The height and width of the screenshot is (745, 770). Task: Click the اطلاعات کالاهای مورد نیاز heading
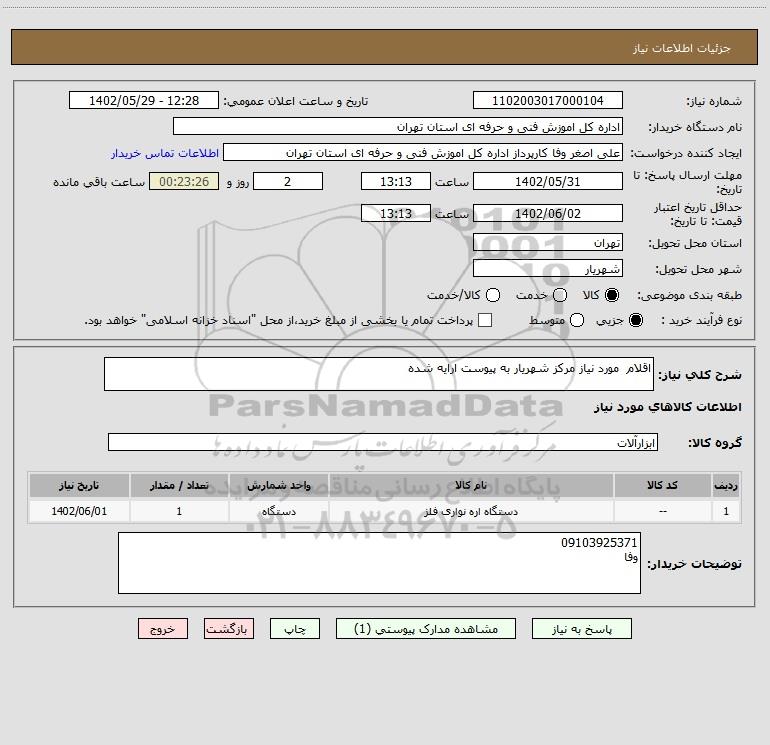667,407
